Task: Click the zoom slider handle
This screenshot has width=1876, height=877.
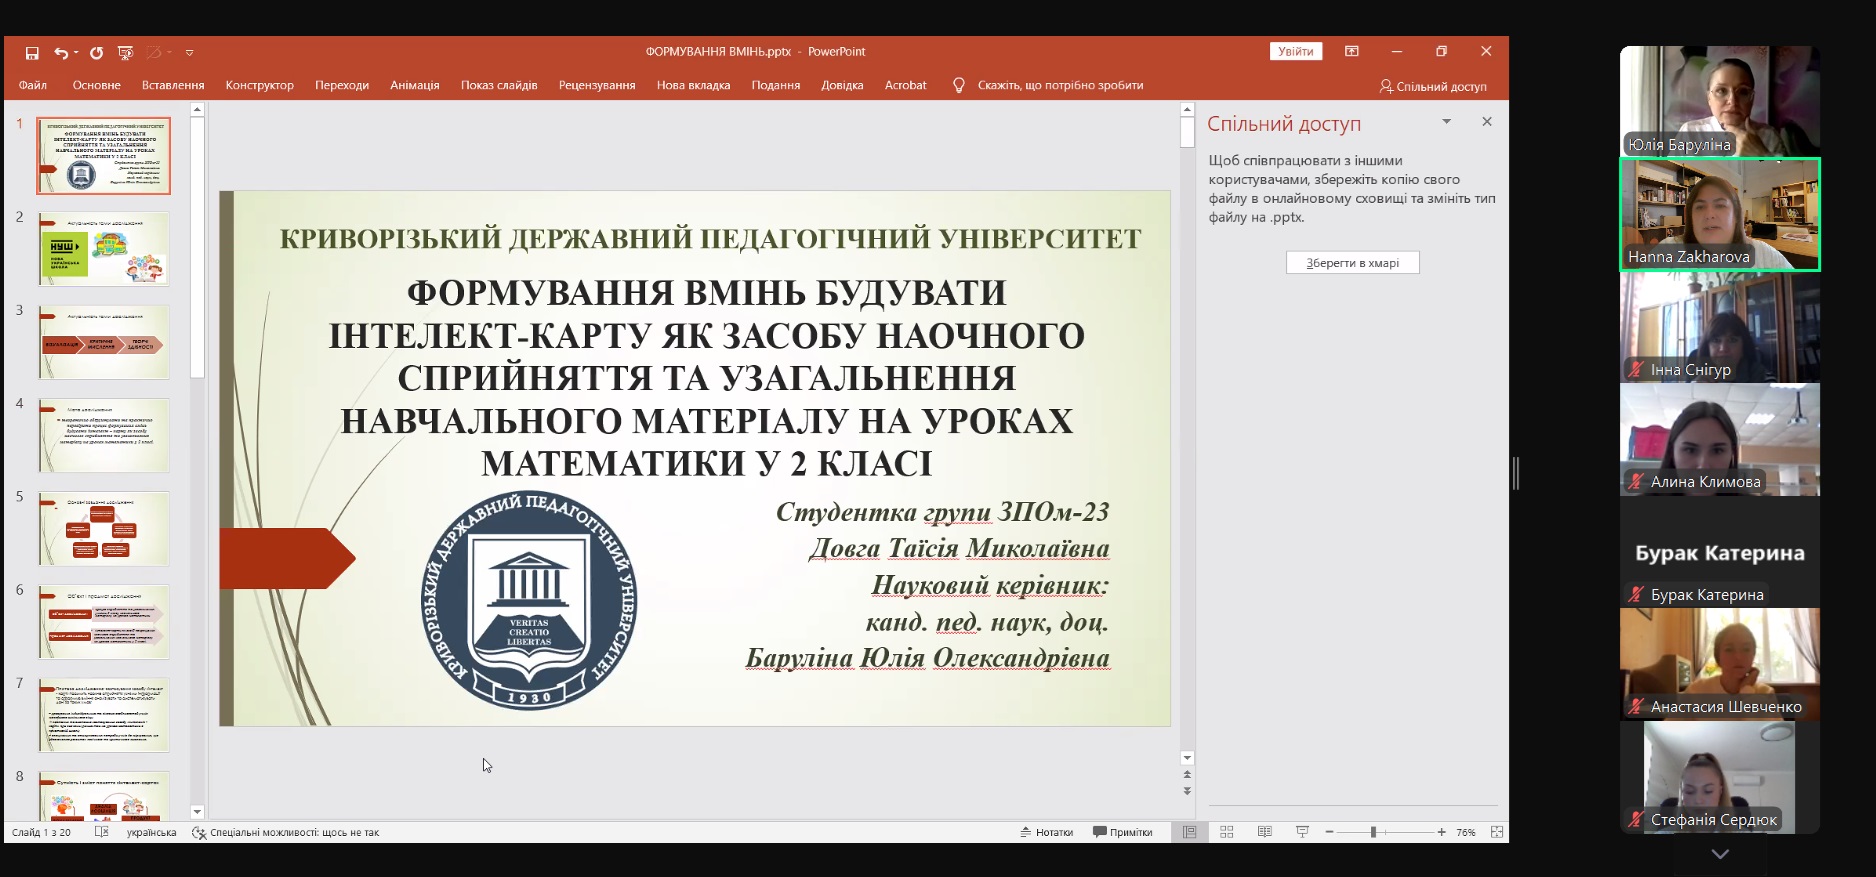Action: point(1374,832)
